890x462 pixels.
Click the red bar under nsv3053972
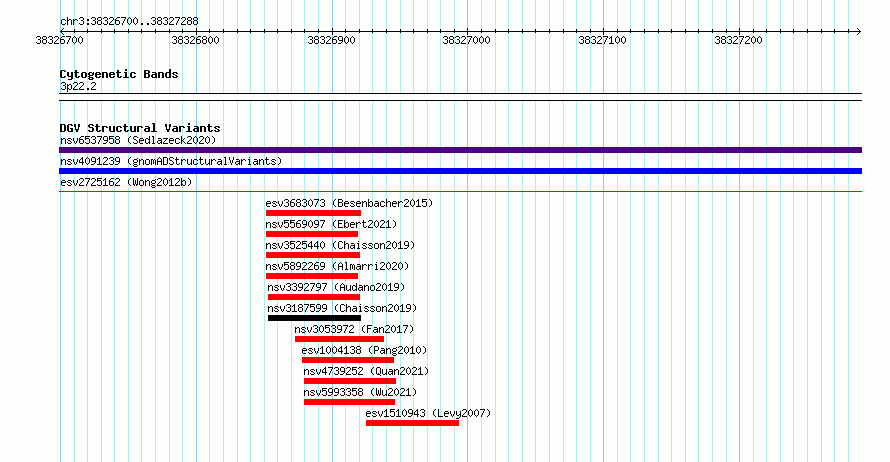[339, 339]
